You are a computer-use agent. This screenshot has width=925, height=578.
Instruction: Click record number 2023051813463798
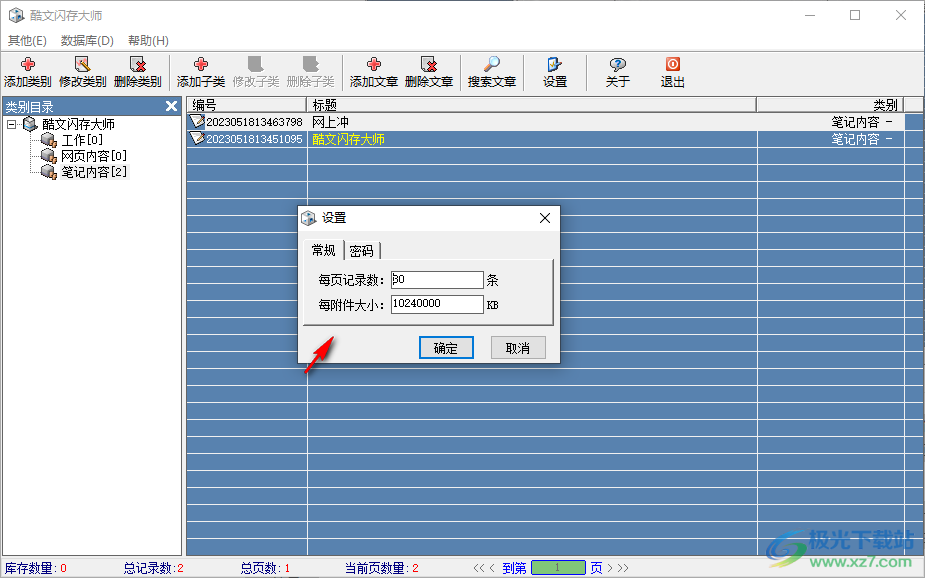(254, 122)
